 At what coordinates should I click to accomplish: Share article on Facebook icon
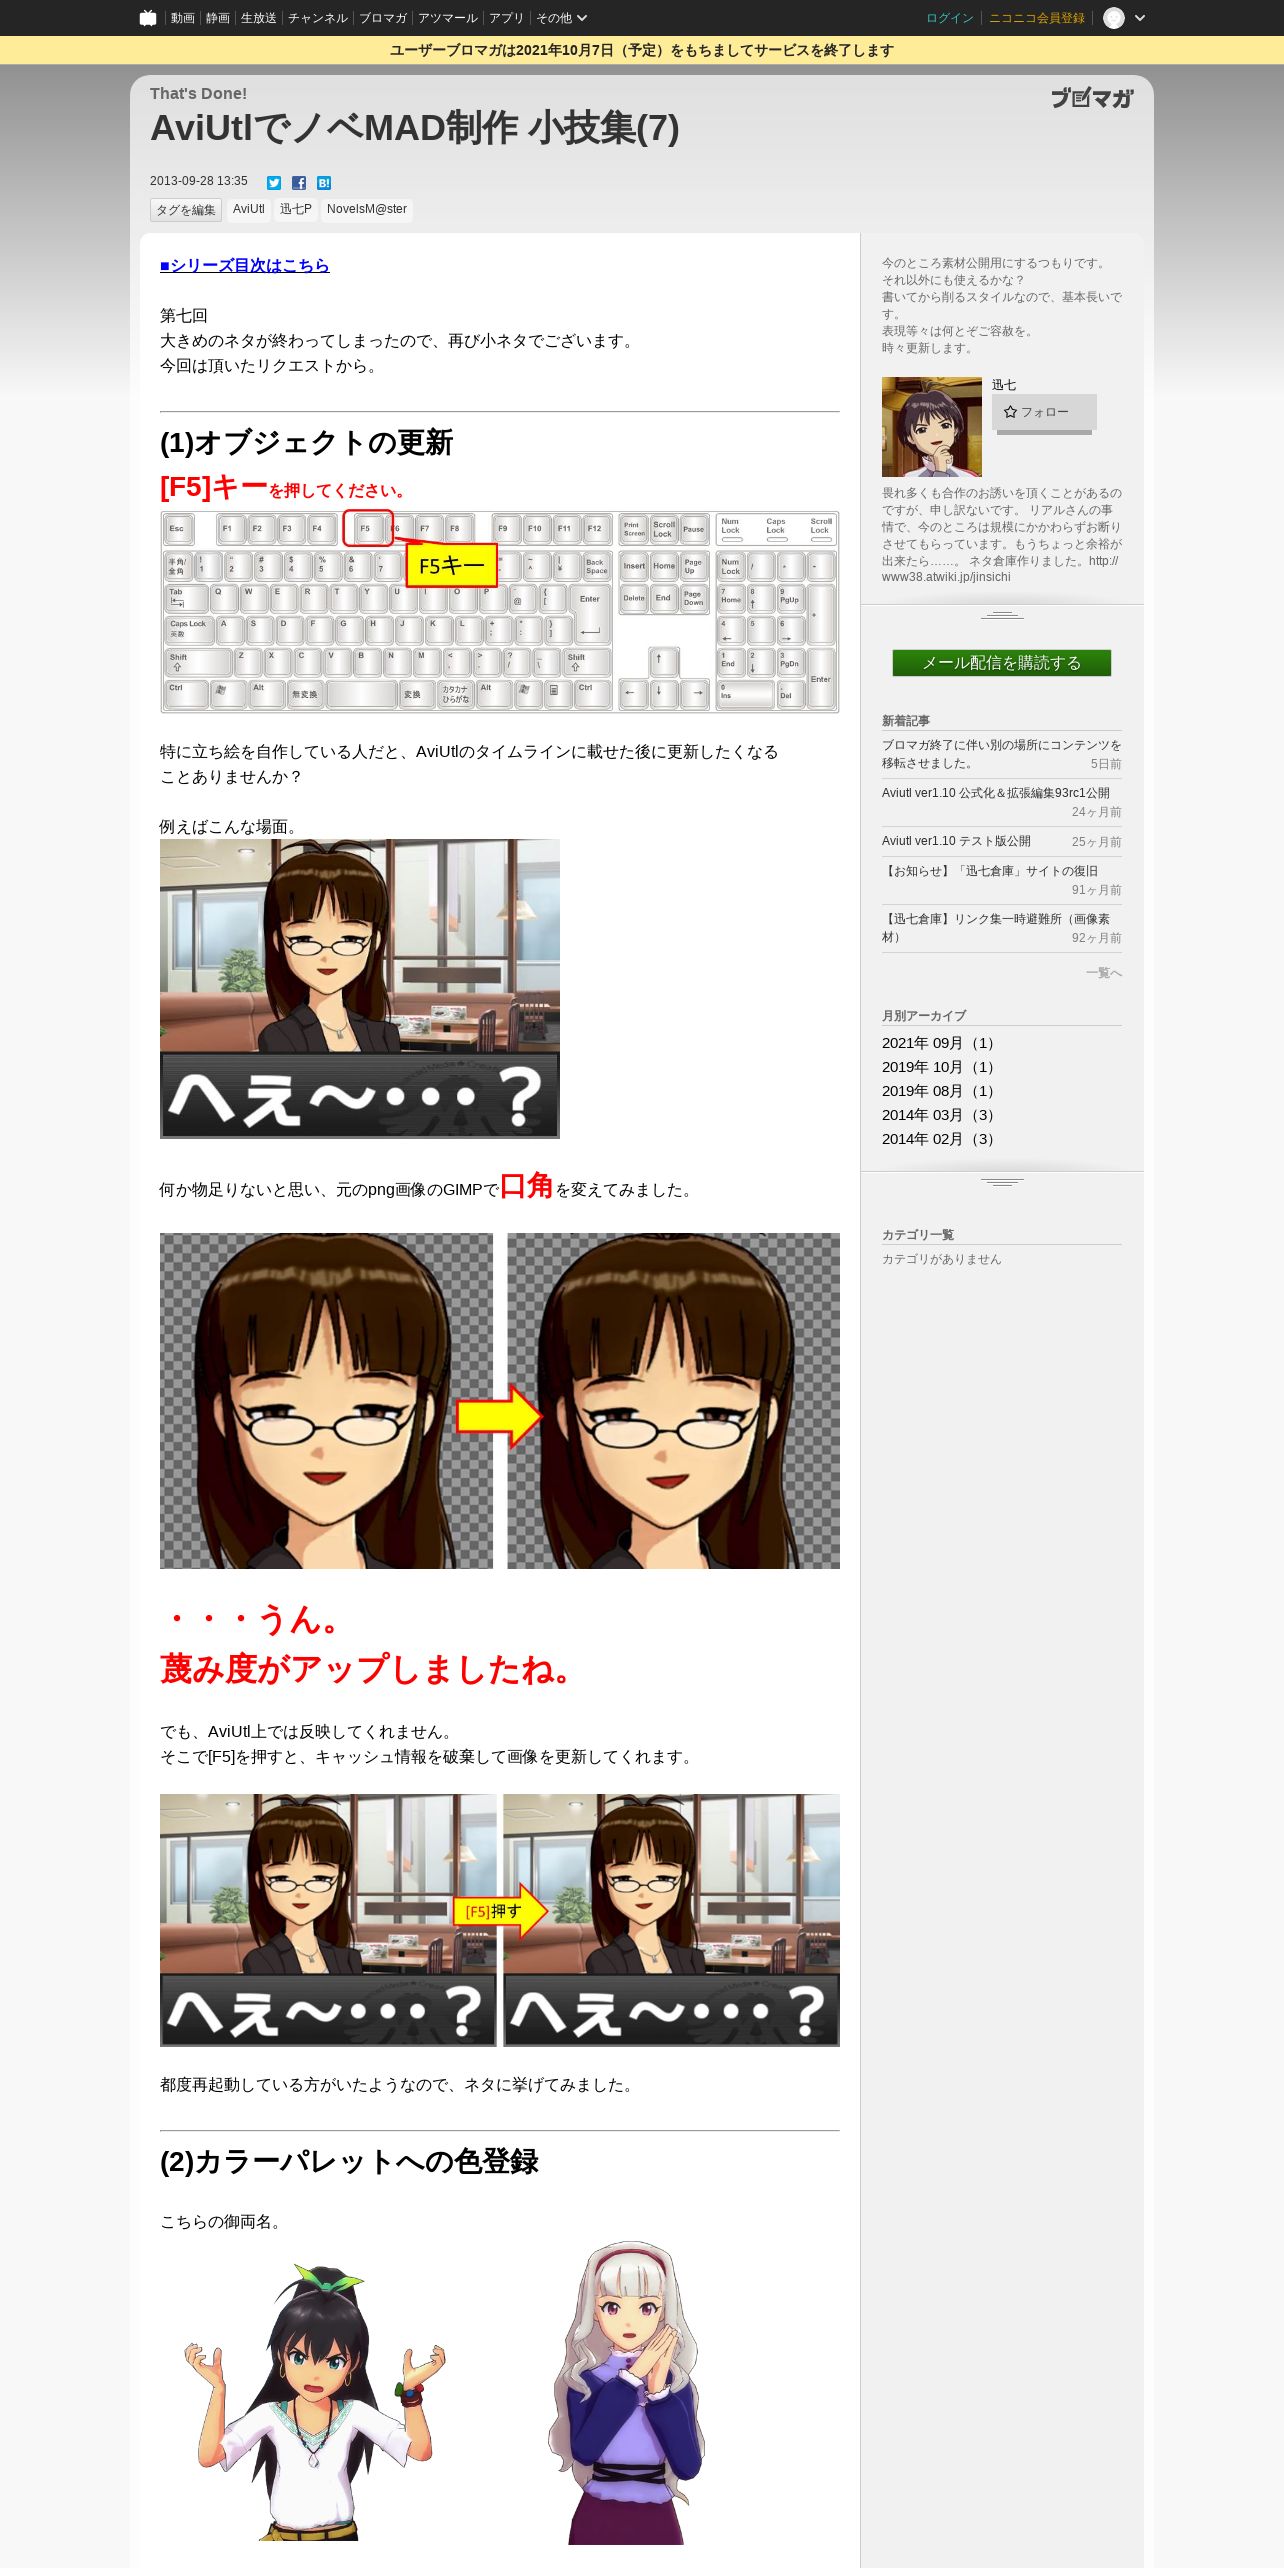click(x=299, y=182)
